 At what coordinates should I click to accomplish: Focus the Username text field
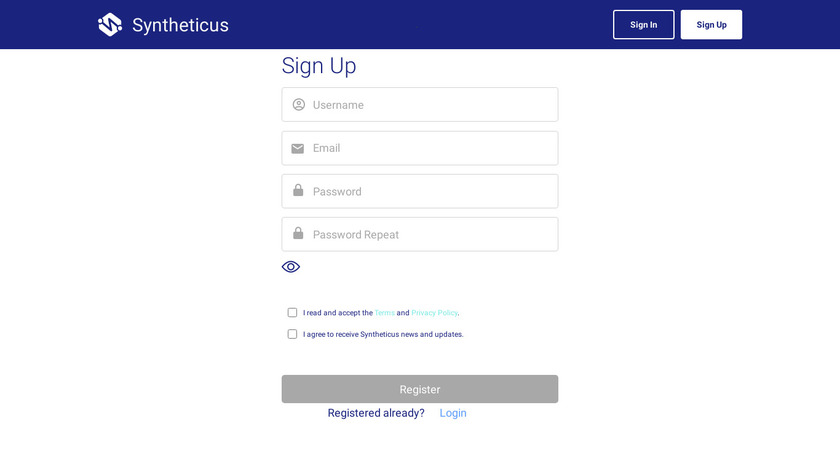pos(430,105)
